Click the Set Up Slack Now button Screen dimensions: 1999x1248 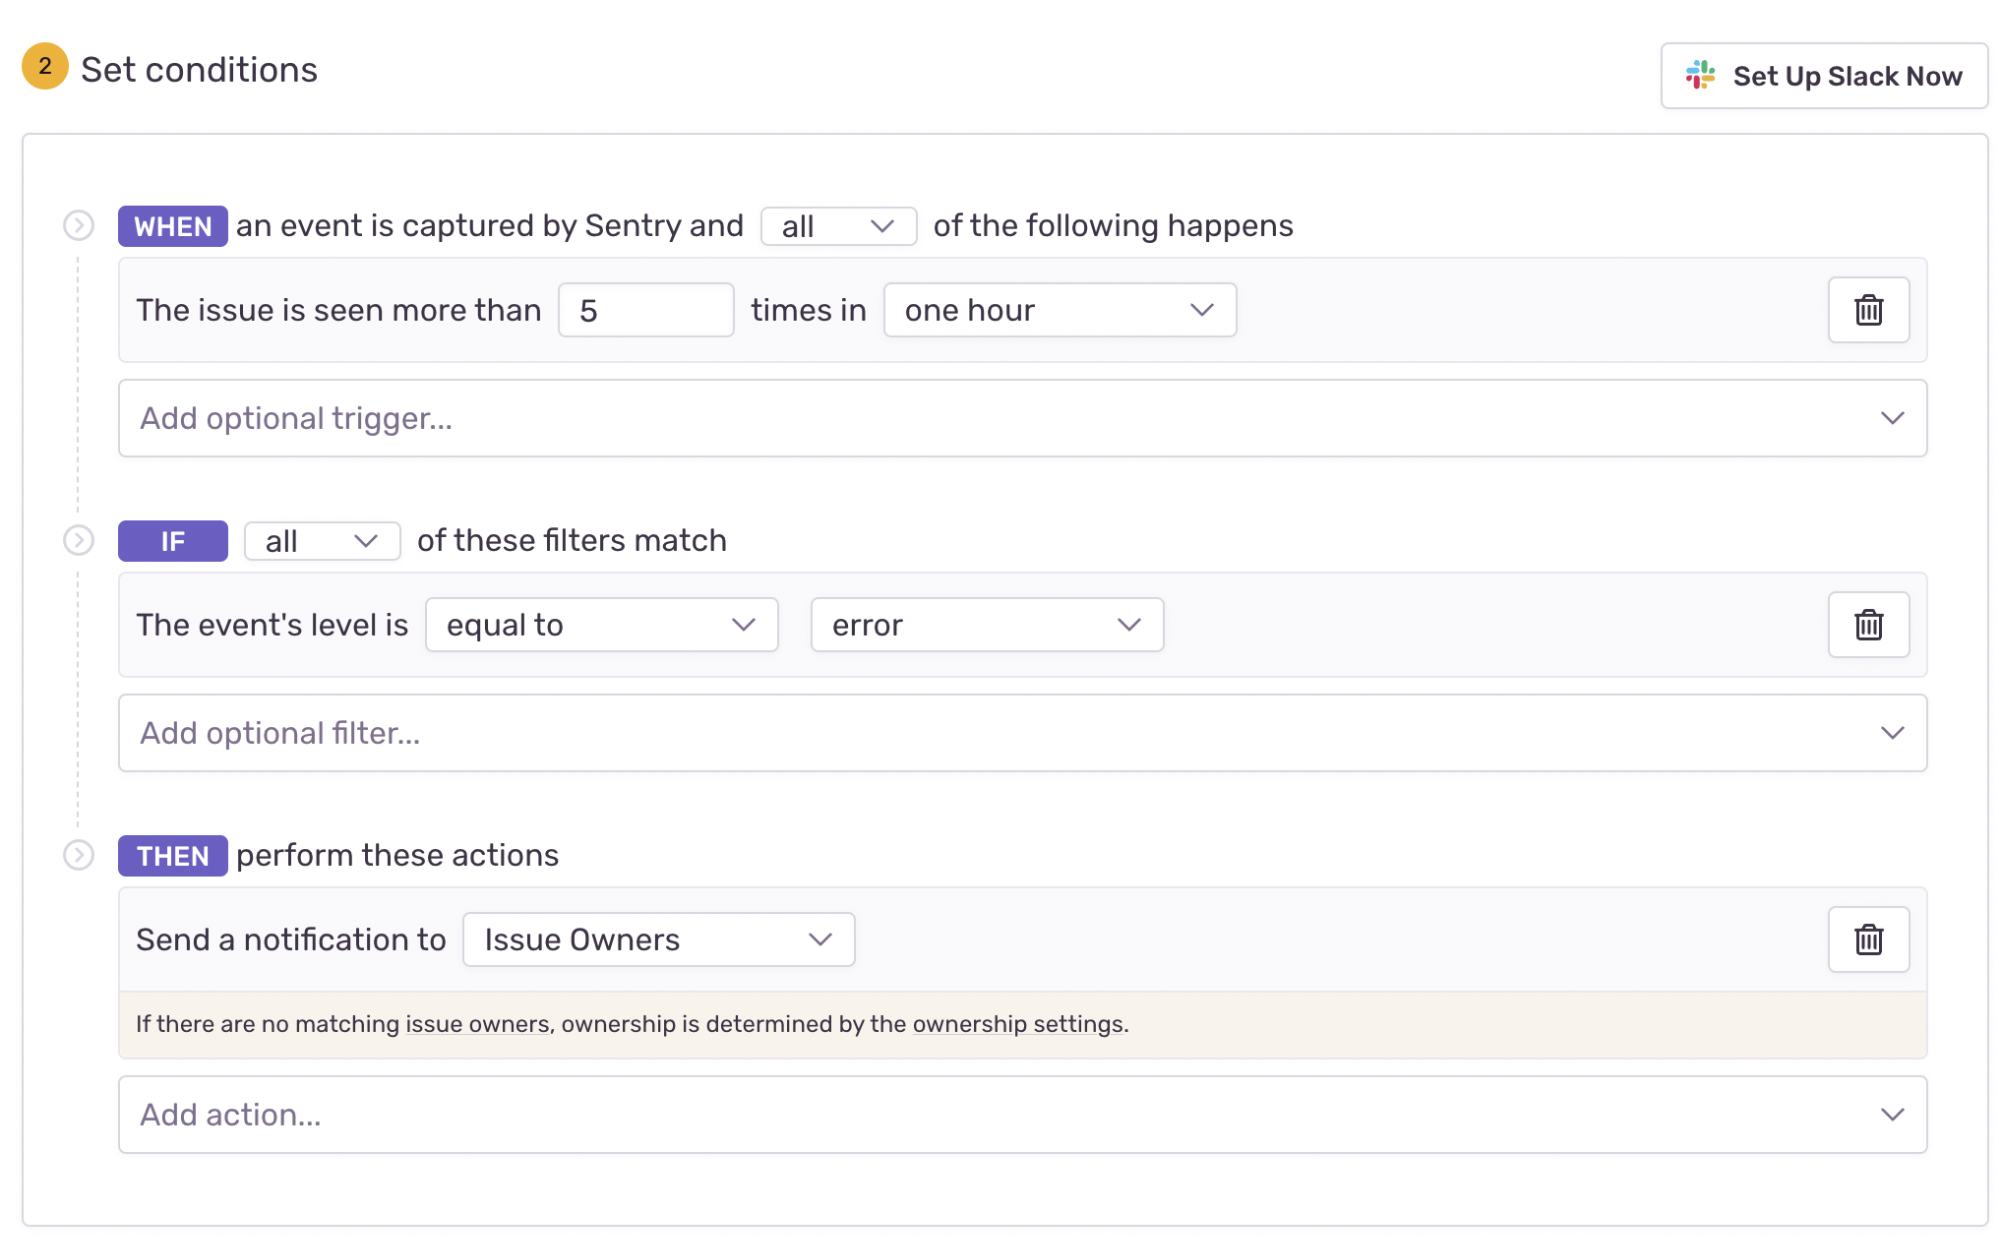click(x=1823, y=76)
